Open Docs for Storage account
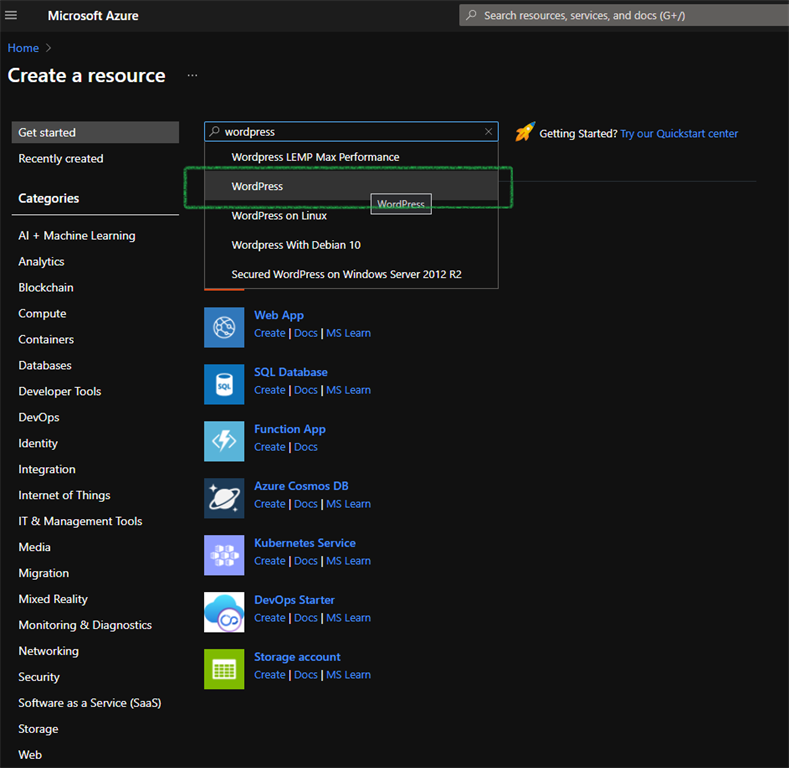This screenshot has width=789, height=768. [x=306, y=674]
